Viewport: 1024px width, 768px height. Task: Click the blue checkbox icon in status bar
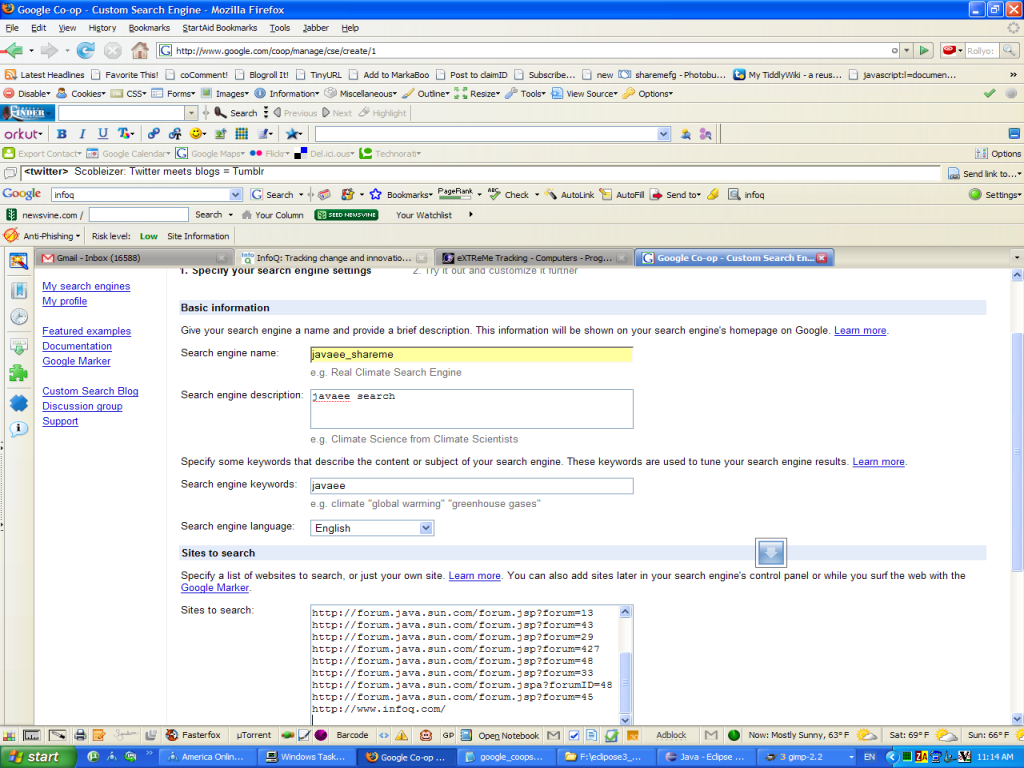click(574, 735)
